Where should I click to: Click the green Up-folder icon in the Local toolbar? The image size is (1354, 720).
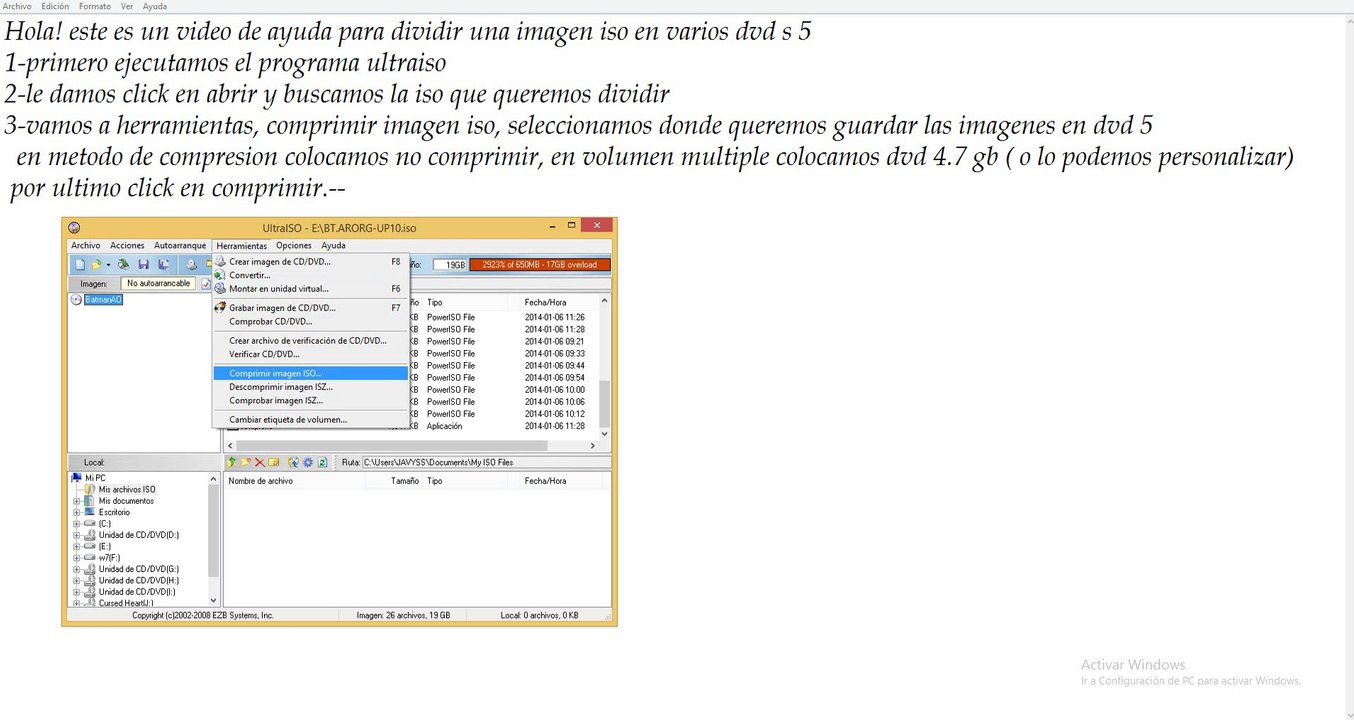pos(231,462)
